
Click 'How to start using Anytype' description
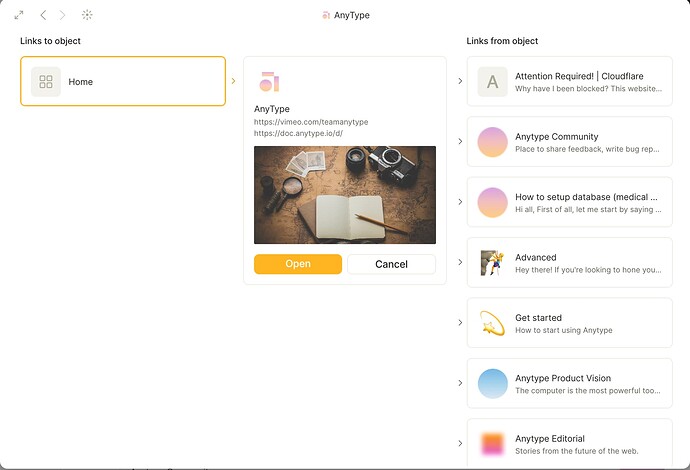pyautogui.click(x=564, y=330)
